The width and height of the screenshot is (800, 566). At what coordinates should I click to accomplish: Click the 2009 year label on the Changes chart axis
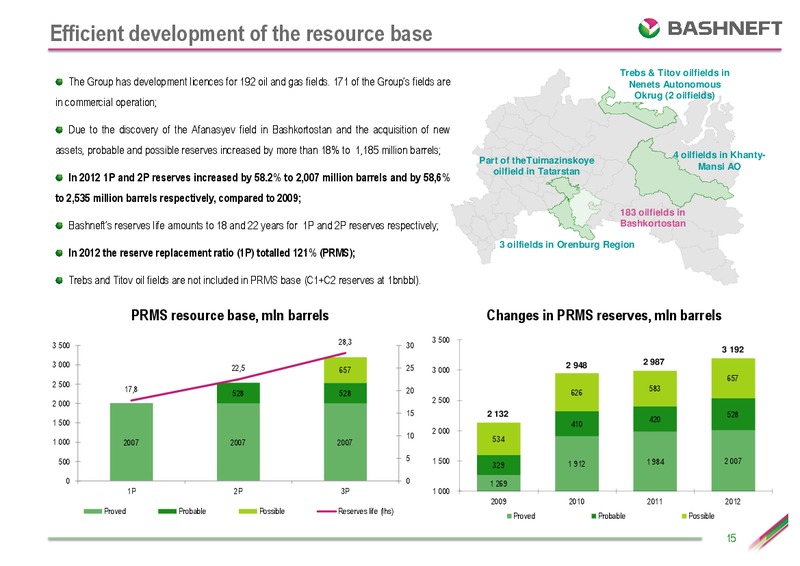[x=498, y=502]
